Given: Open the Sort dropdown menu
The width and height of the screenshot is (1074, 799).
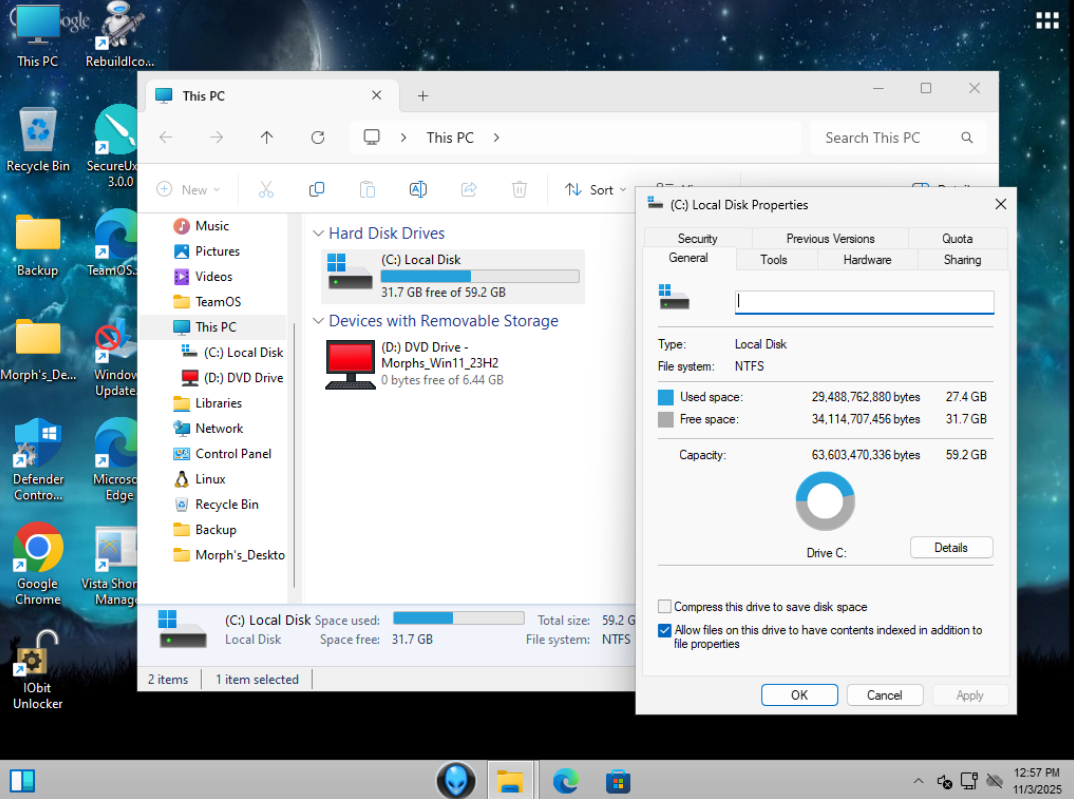Looking at the screenshot, I should click(596, 189).
